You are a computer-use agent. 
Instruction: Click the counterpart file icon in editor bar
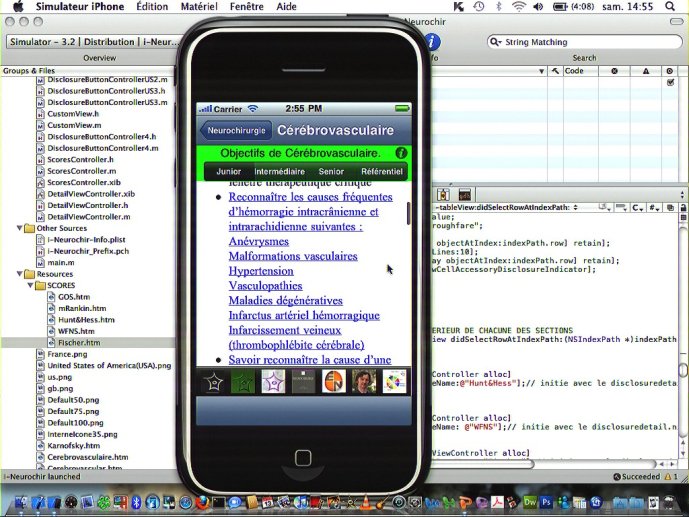point(671,207)
